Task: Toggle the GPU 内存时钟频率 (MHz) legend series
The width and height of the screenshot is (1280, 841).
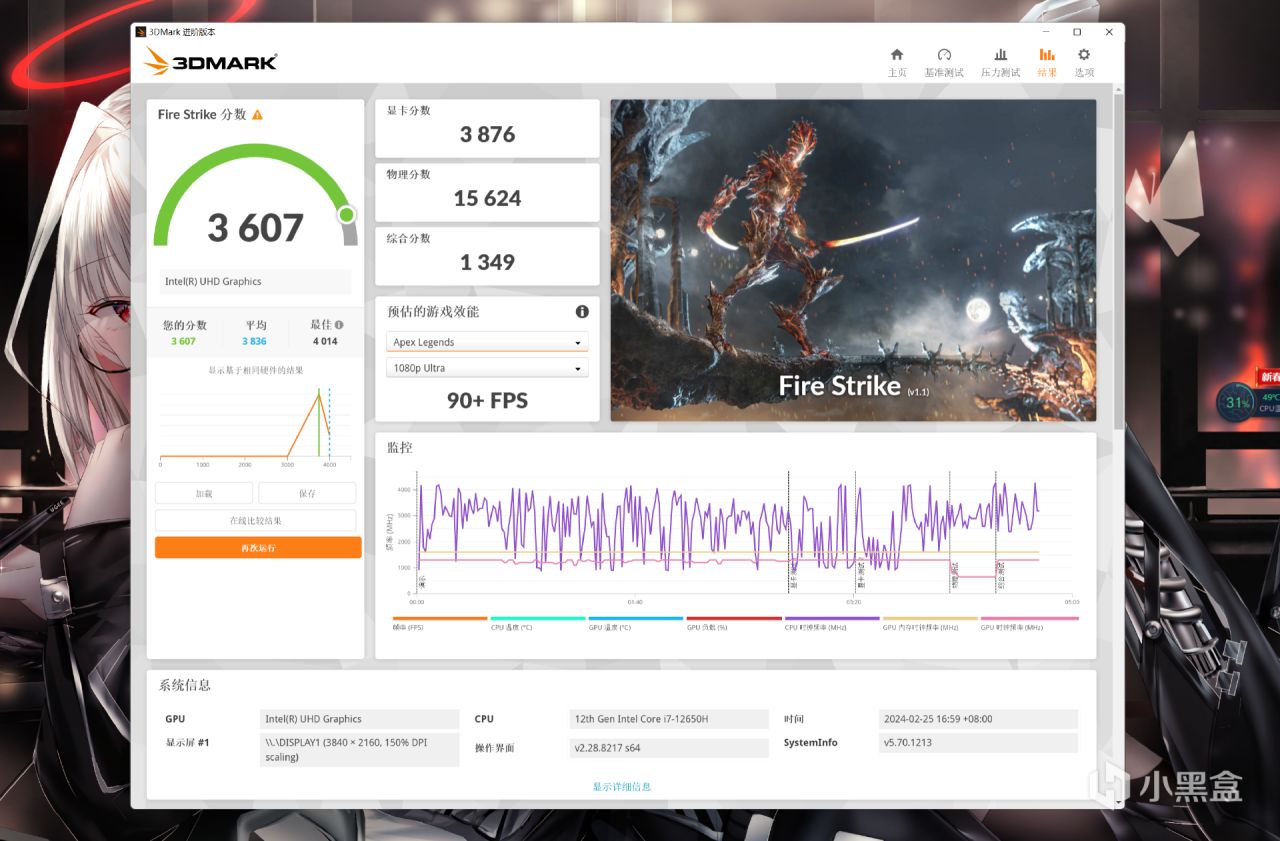Action: (930, 624)
